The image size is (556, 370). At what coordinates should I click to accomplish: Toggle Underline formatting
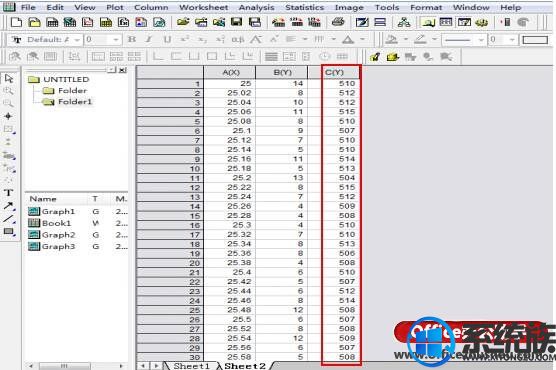coord(167,39)
